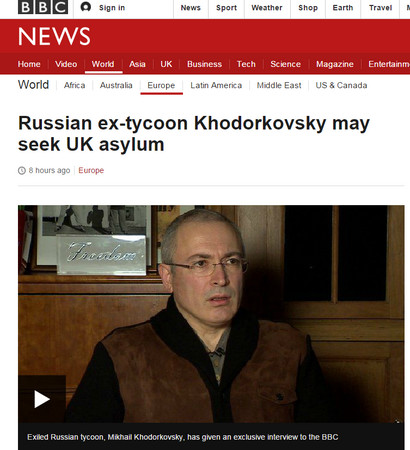This screenshot has width=410, height=450.
Task: Select the Business tab in red bar
Action: [204, 64]
